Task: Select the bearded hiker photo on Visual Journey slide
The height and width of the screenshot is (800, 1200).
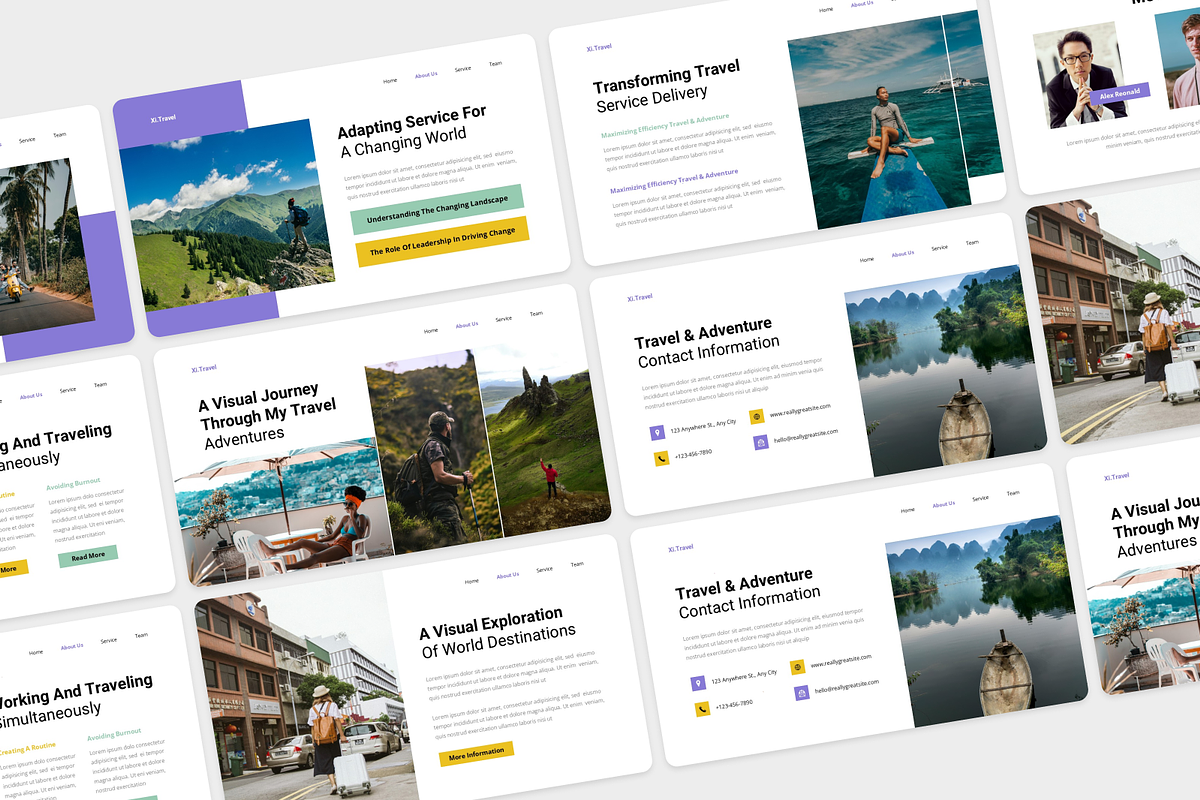Action: coord(432,450)
